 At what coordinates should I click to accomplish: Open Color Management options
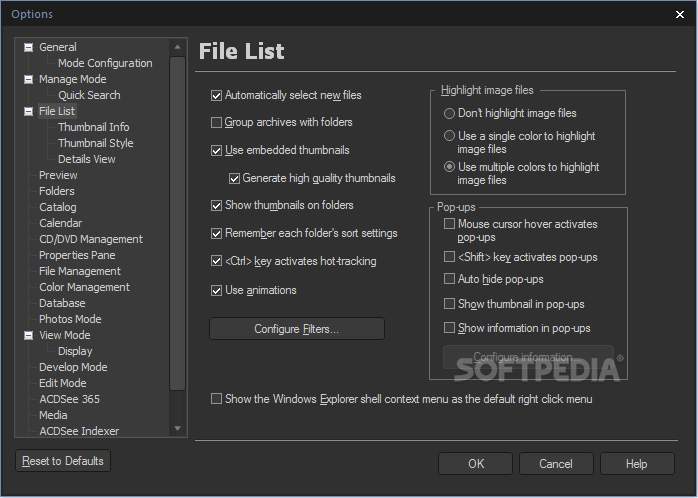point(84,287)
